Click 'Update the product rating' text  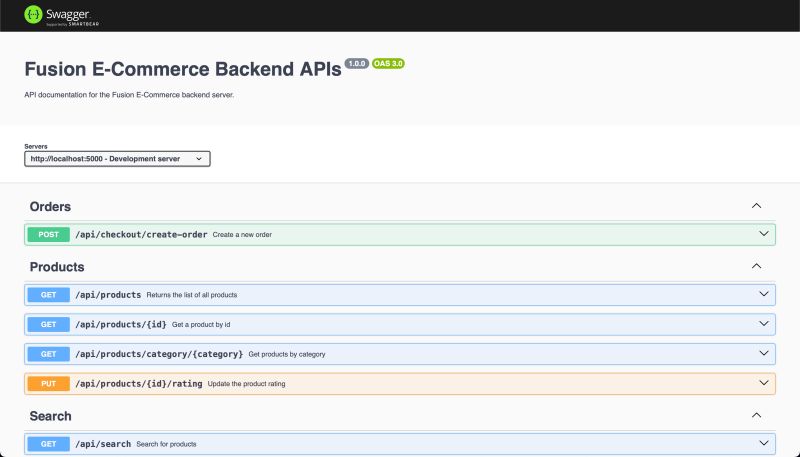(x=246, y=384)
